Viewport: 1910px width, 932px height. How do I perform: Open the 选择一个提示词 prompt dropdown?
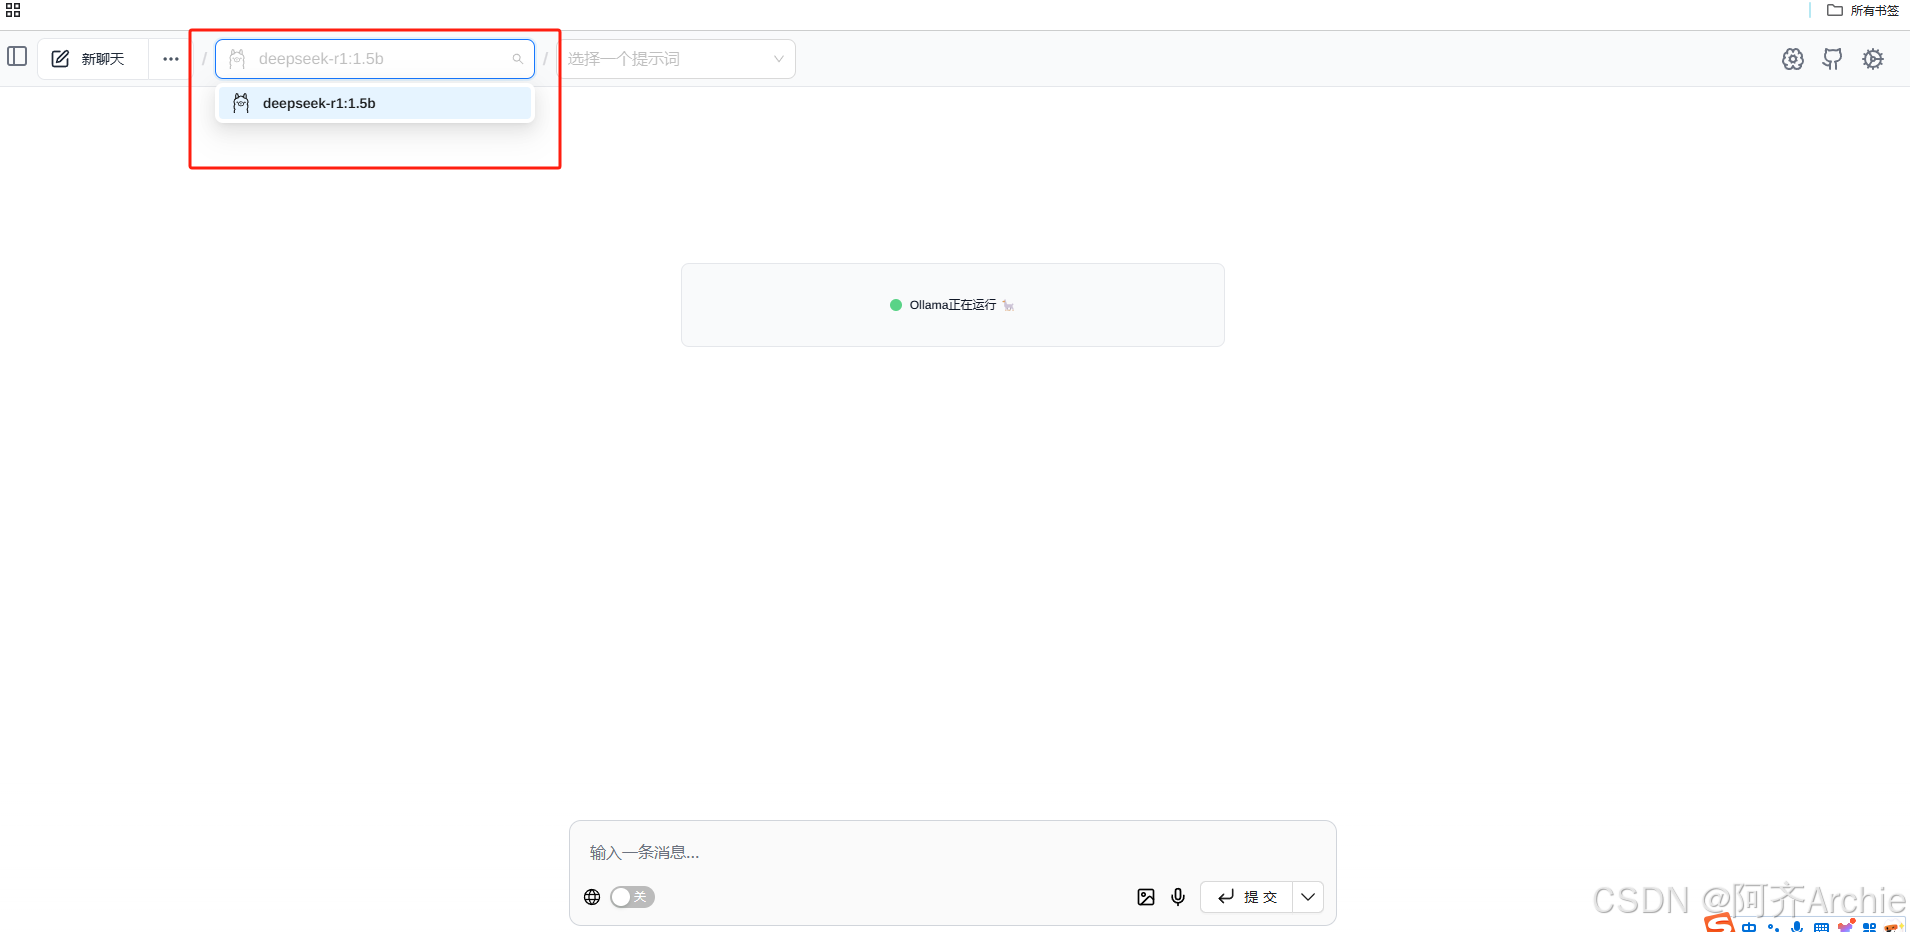tap(675, 59)
